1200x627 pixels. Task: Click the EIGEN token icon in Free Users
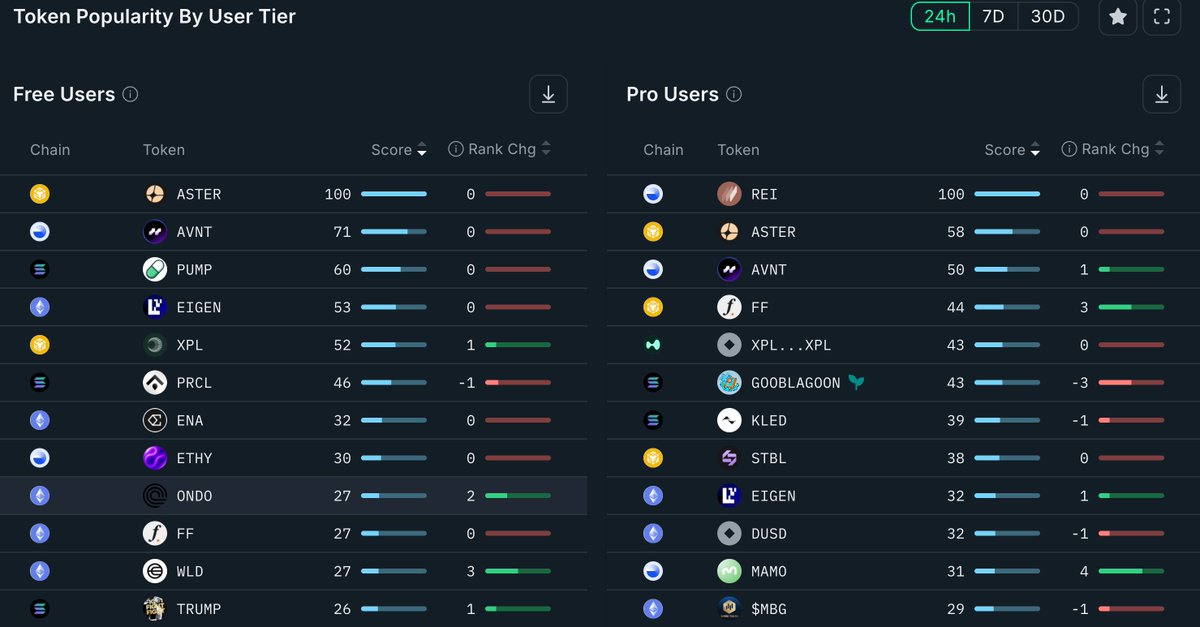pyautogui.click(x=154, y=307)
